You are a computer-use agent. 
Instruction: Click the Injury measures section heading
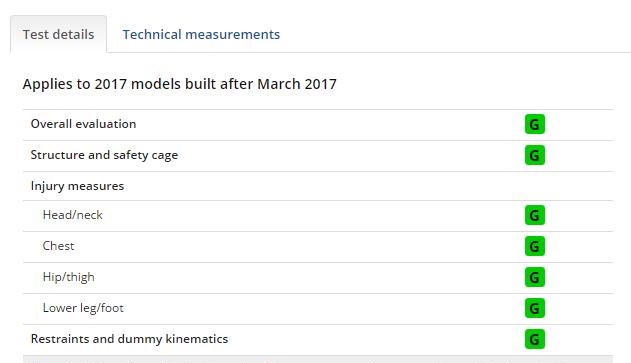click(x=77, y=186)
